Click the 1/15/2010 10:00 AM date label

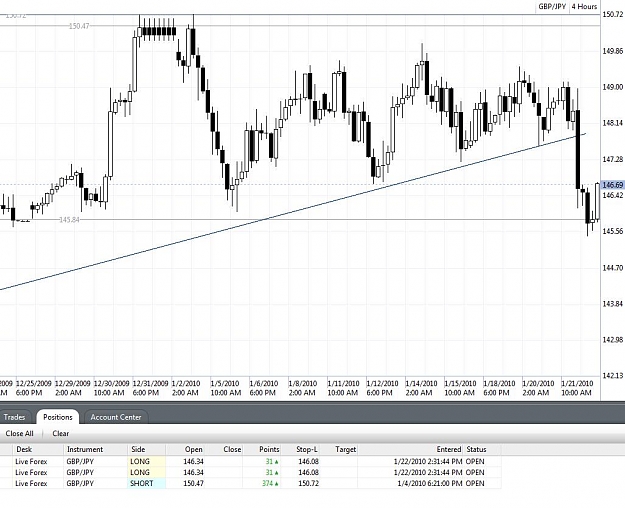[460, 388]
